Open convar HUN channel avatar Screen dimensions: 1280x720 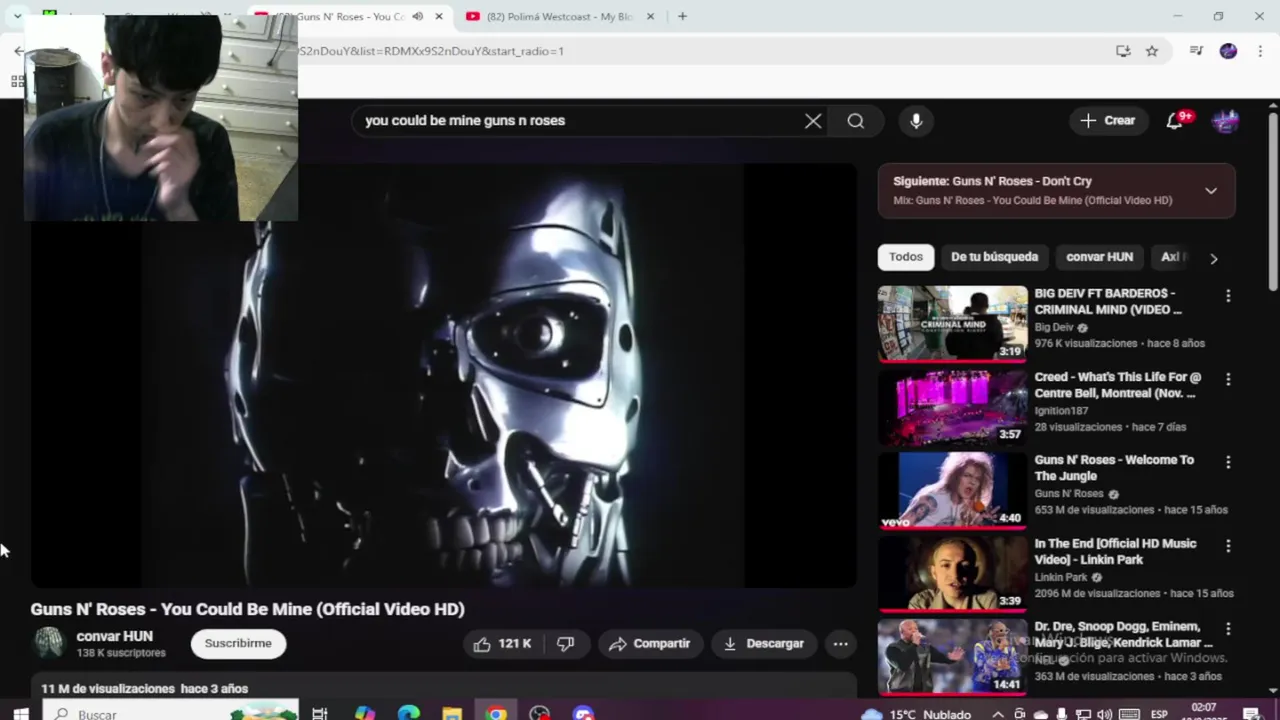[x=48, y=643]
